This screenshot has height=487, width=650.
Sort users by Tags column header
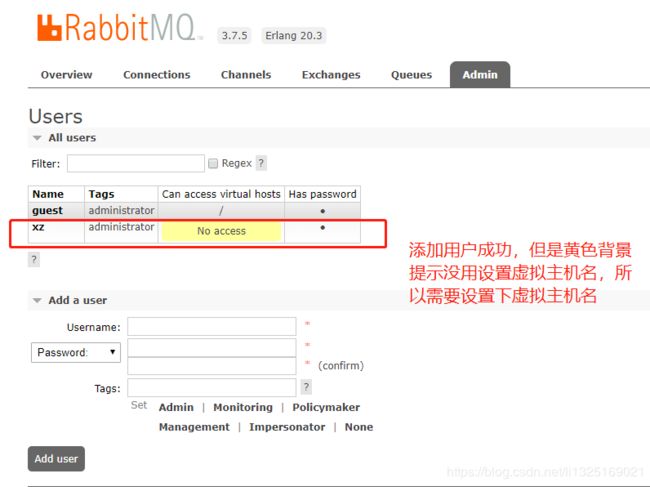click(x=101, y=194)
